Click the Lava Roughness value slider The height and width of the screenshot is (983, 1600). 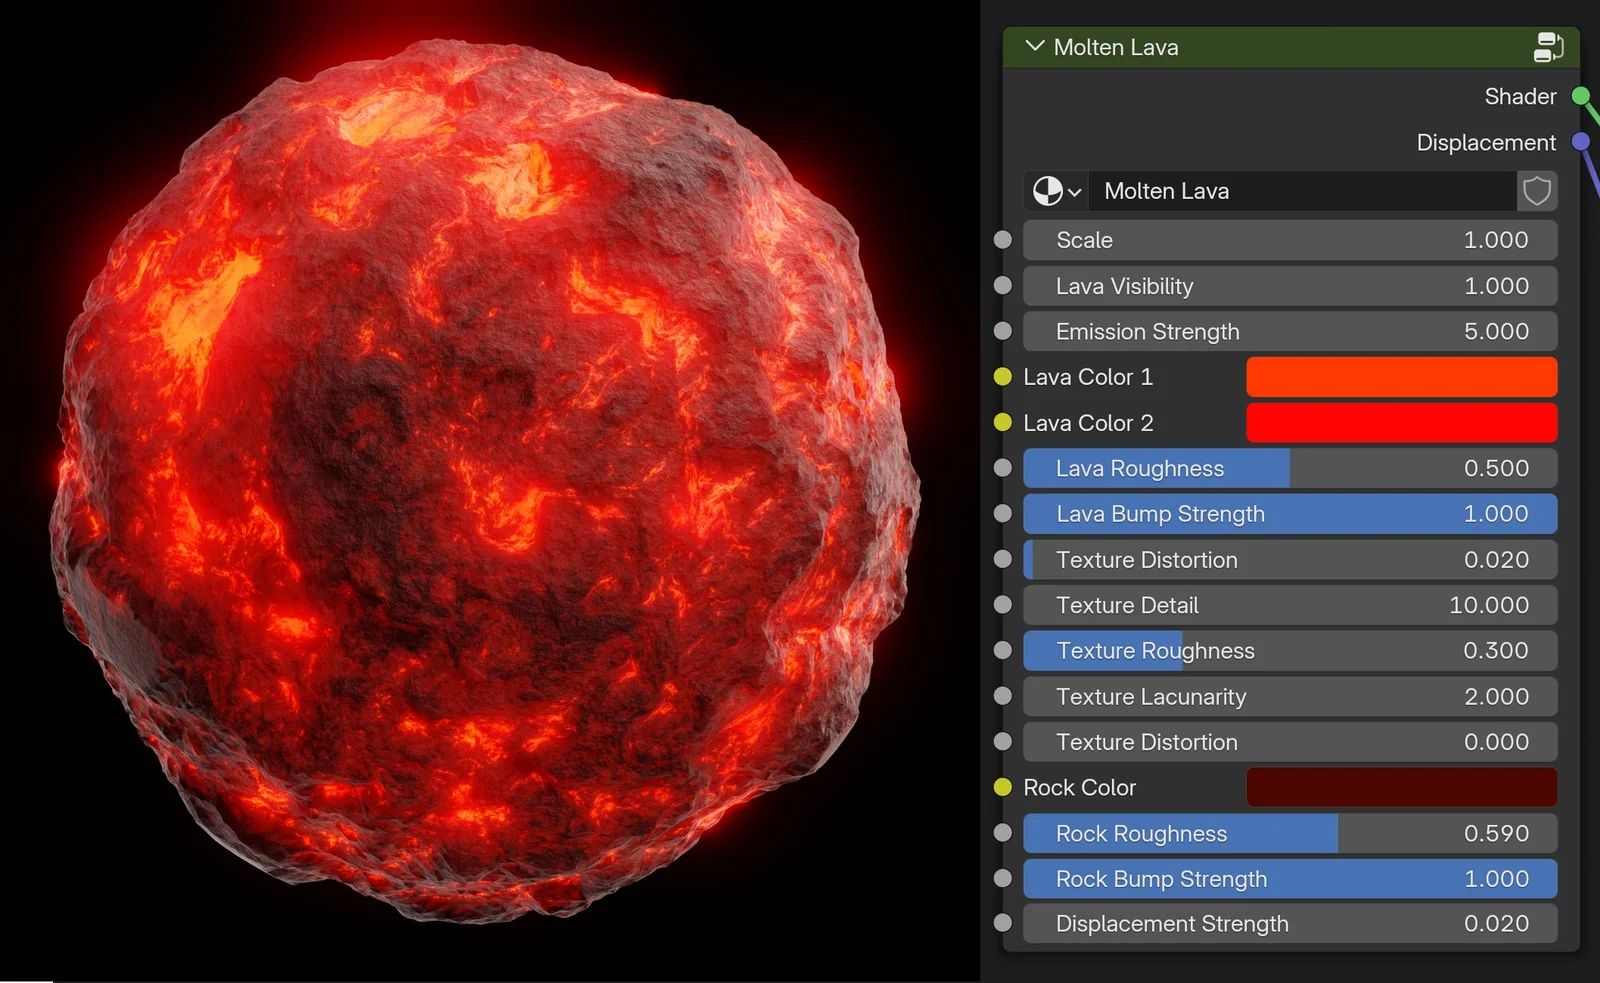tap(1290, 468)
